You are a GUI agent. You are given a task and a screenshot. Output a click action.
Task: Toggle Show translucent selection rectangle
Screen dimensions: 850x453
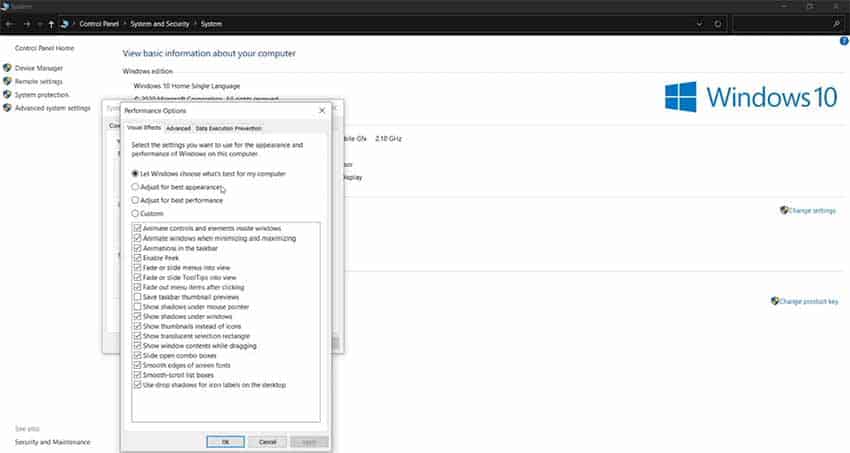click(x=138, y=336)
